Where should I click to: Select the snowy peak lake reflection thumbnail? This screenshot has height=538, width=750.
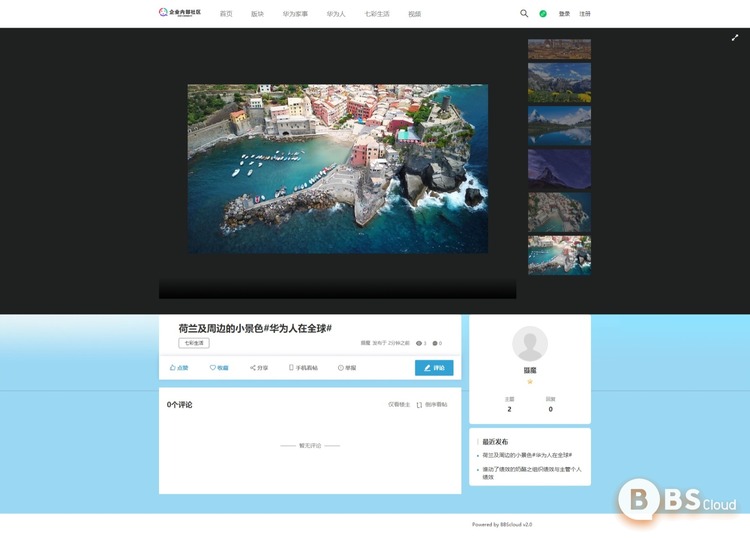pyautogui.click(x=559, y=126)
